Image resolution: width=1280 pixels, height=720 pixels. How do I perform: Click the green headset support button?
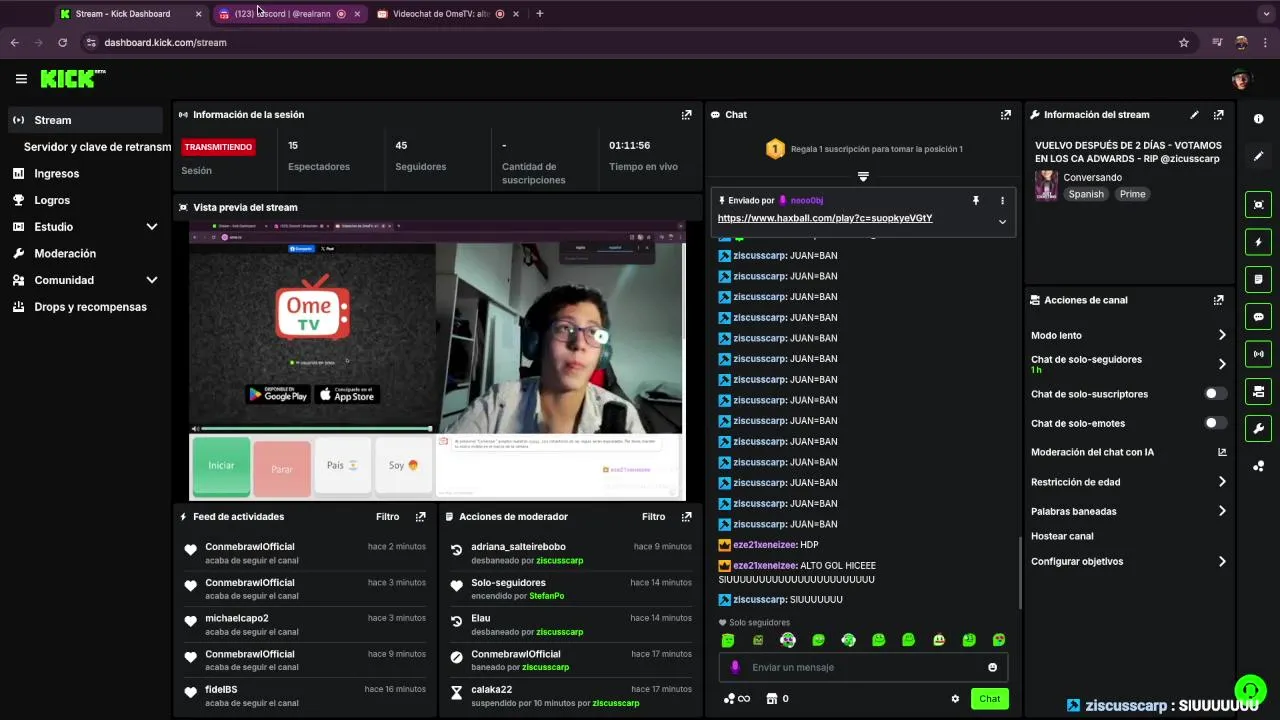(x=1250, y=690)
